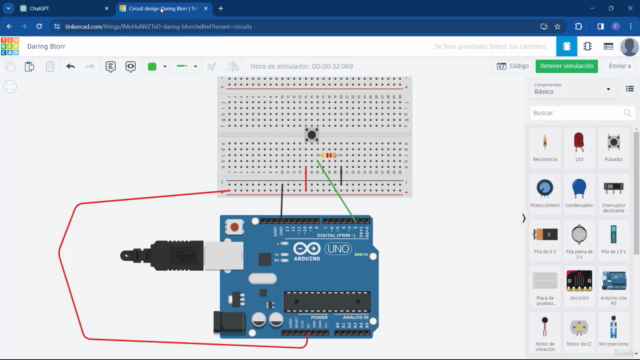The width and height of the screenshot is (640, 360).
Task: Reload the page
Action: (x=39, y=27)
